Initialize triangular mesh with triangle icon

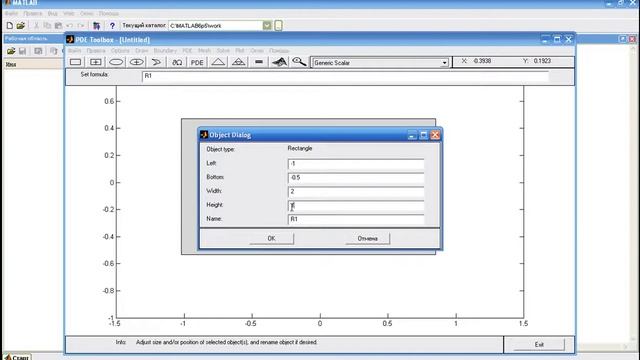[218, 62]
